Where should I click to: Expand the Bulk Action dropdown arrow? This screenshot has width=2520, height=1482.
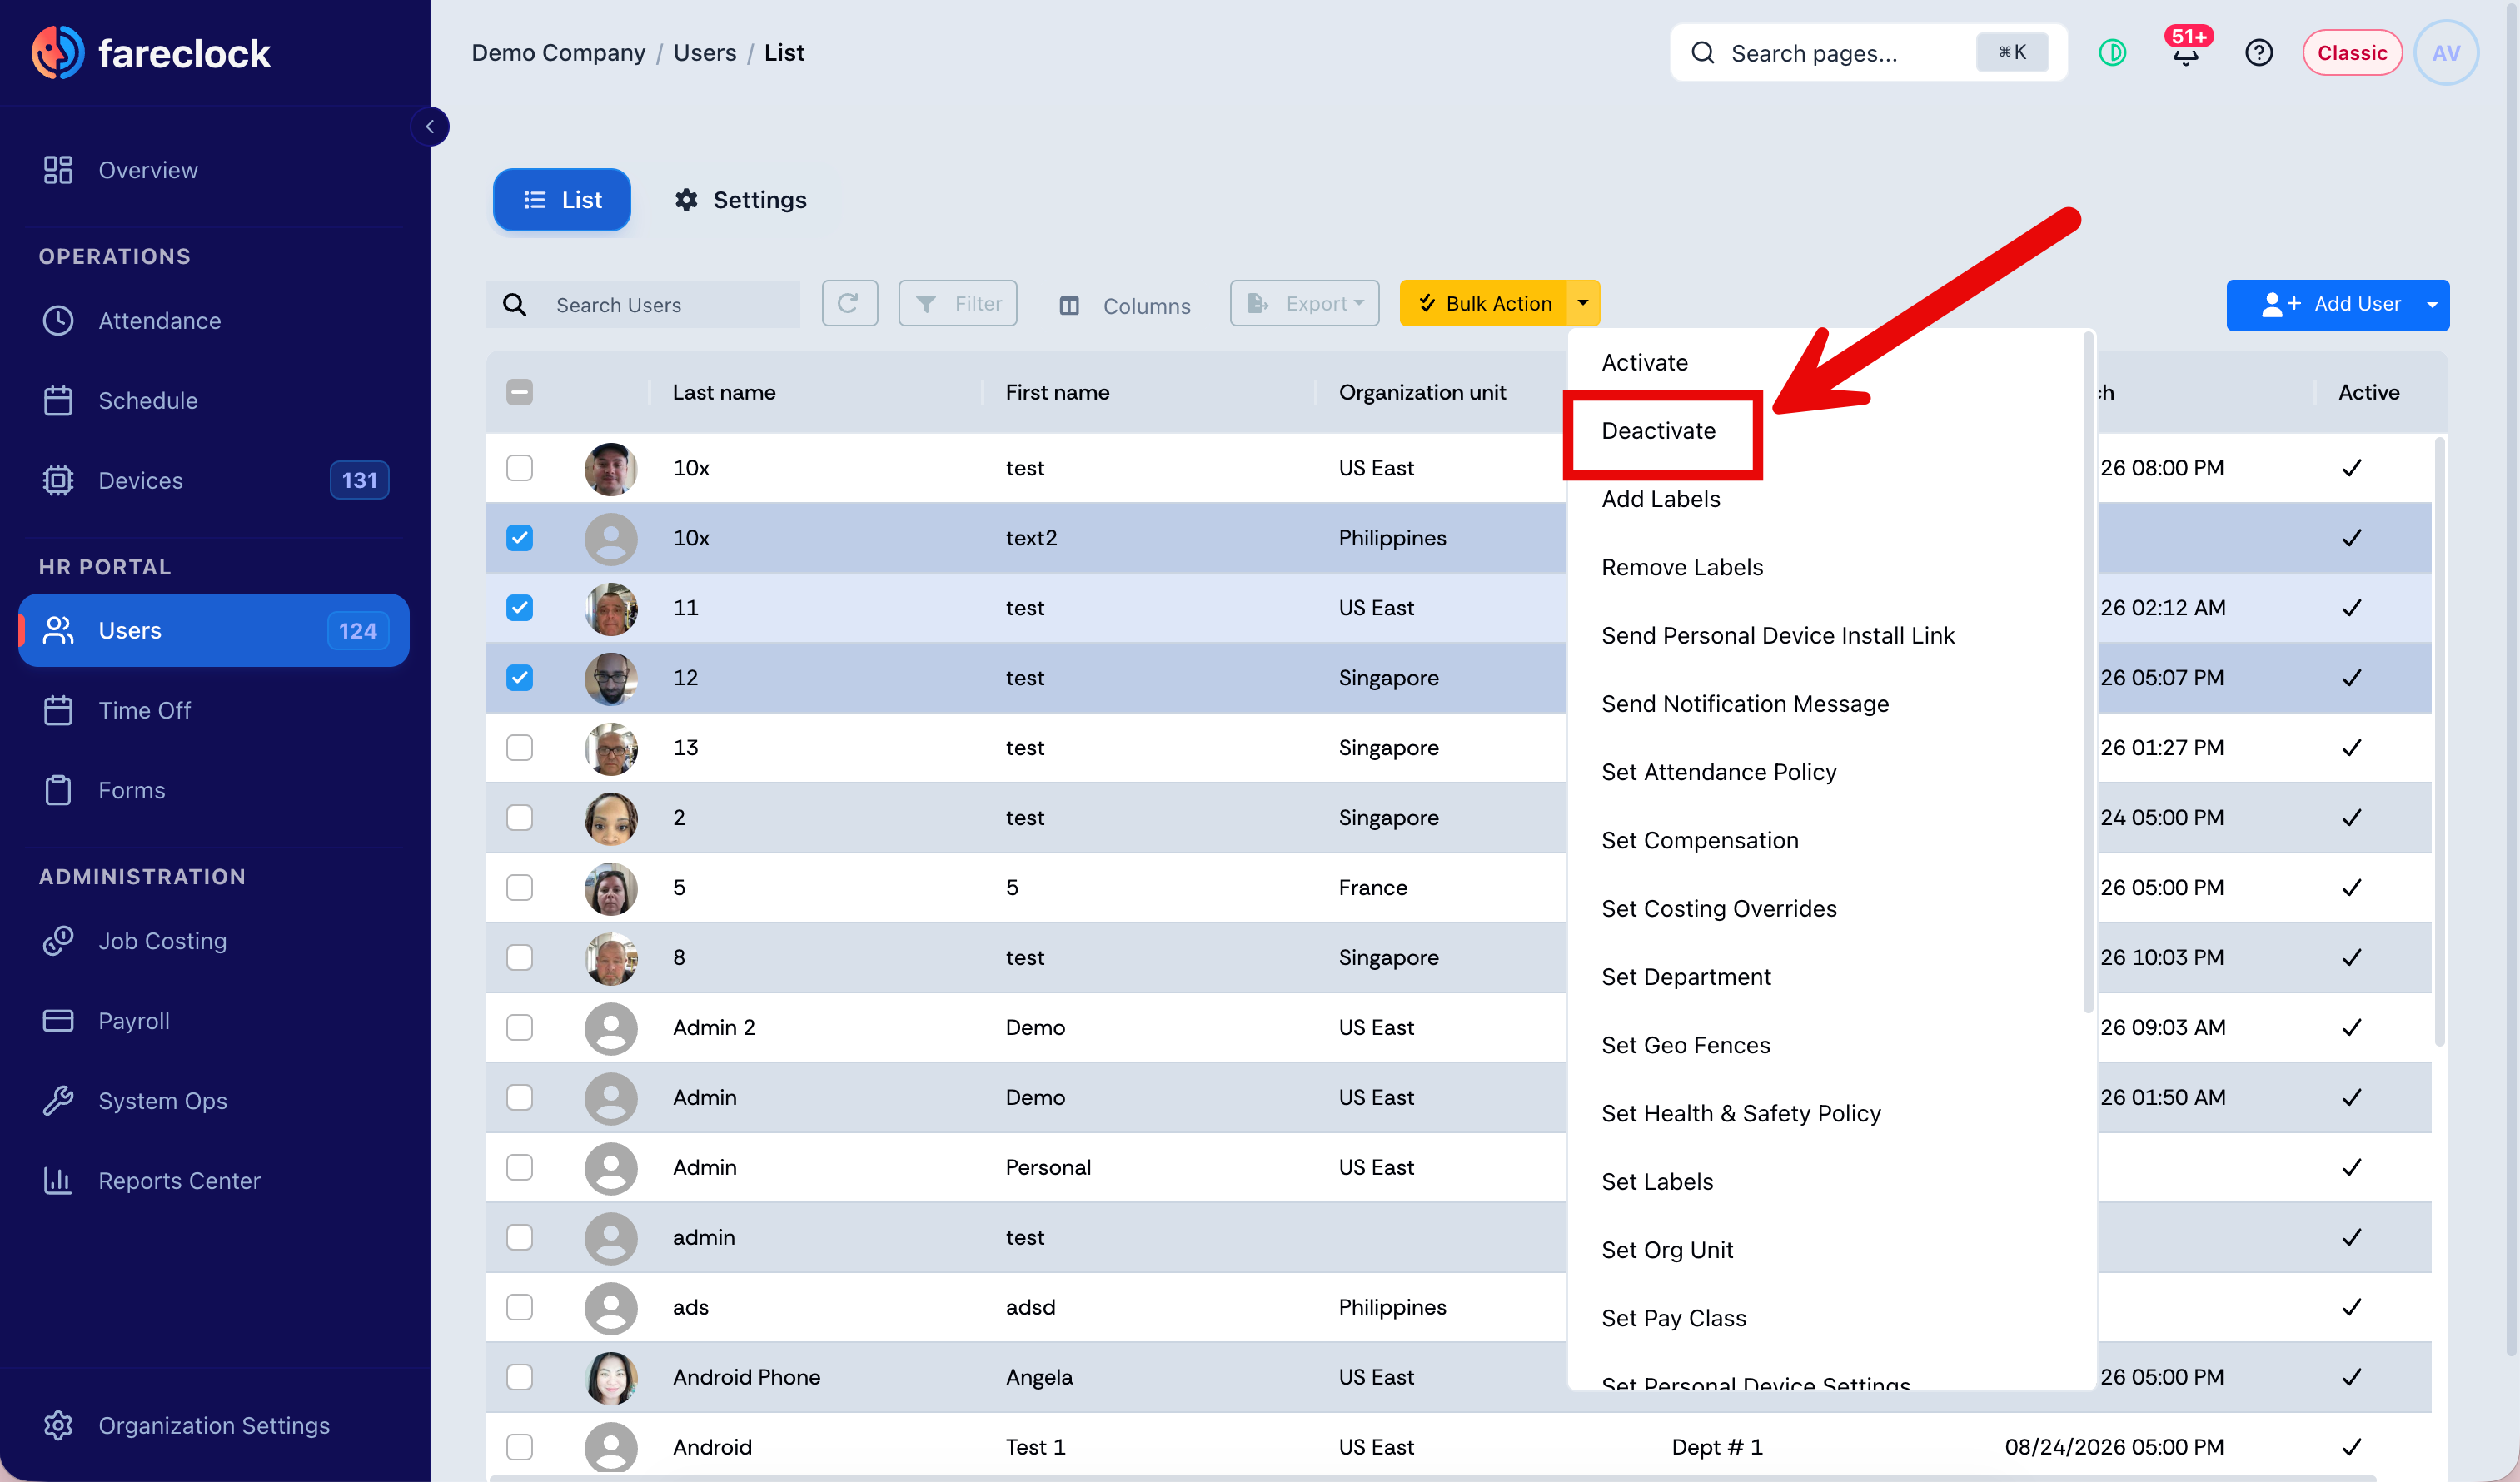[x=1582, y=303]
